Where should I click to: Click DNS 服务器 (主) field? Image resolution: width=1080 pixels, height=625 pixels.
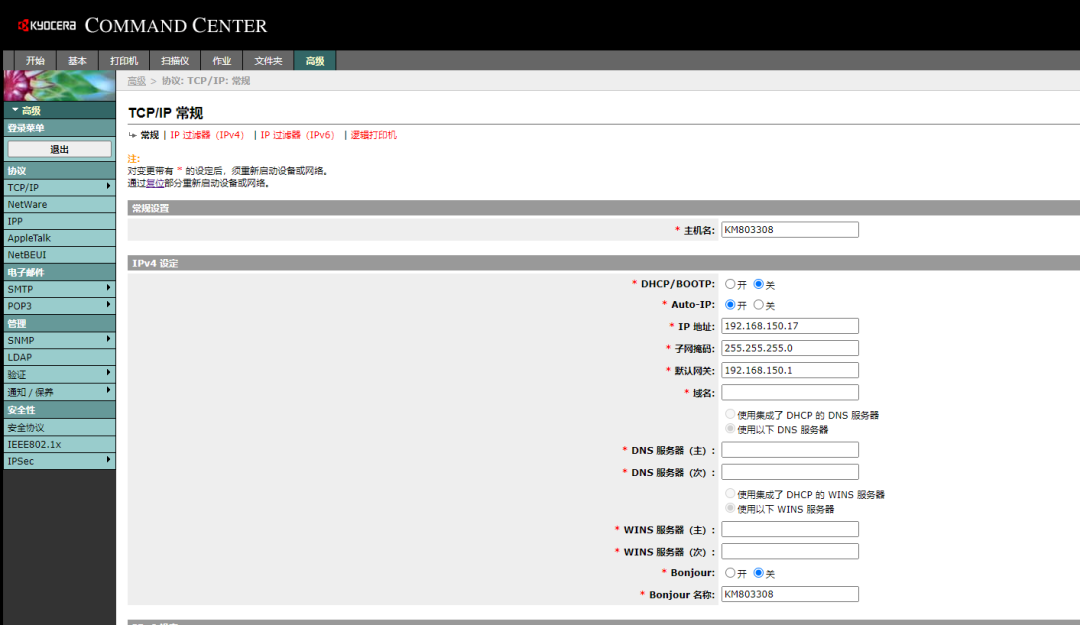789,450
